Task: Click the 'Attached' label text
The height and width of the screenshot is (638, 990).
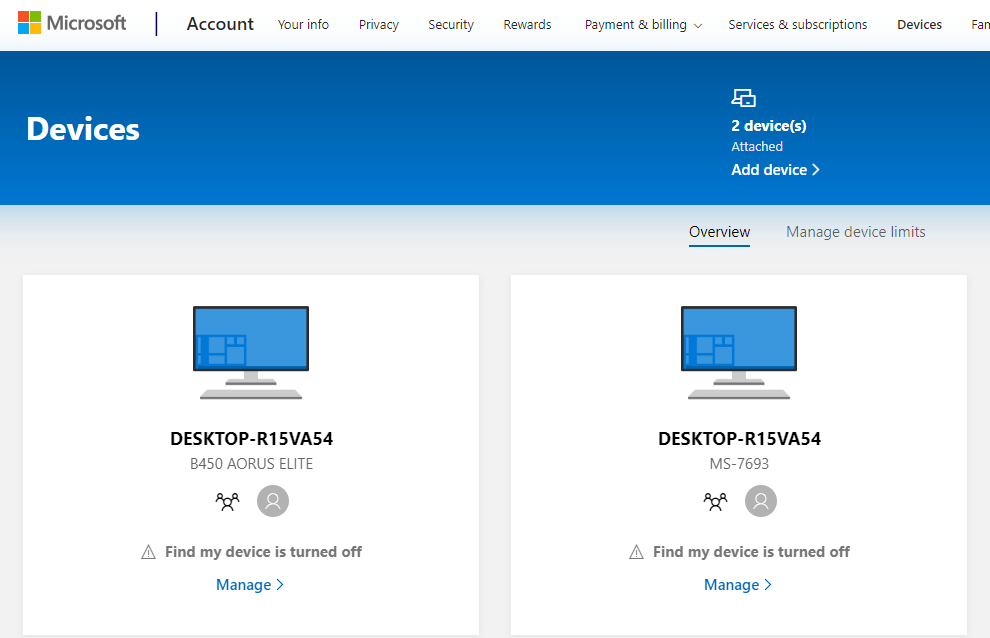Action: tap(757, 147)
